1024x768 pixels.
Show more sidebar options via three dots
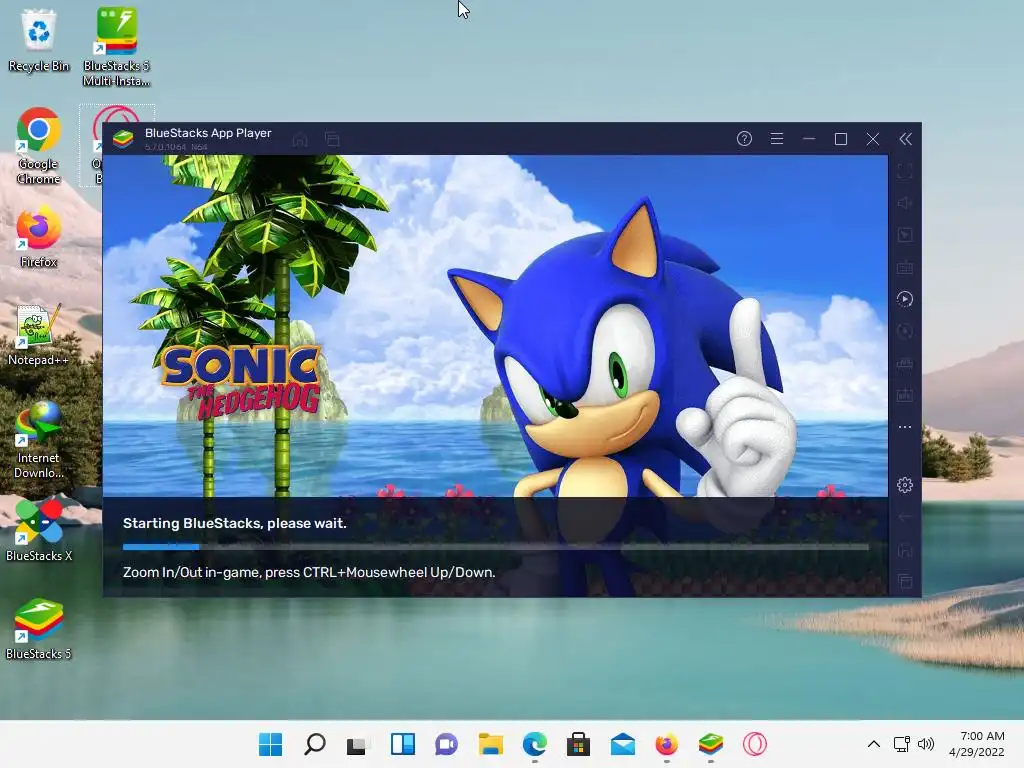point(904,427)
